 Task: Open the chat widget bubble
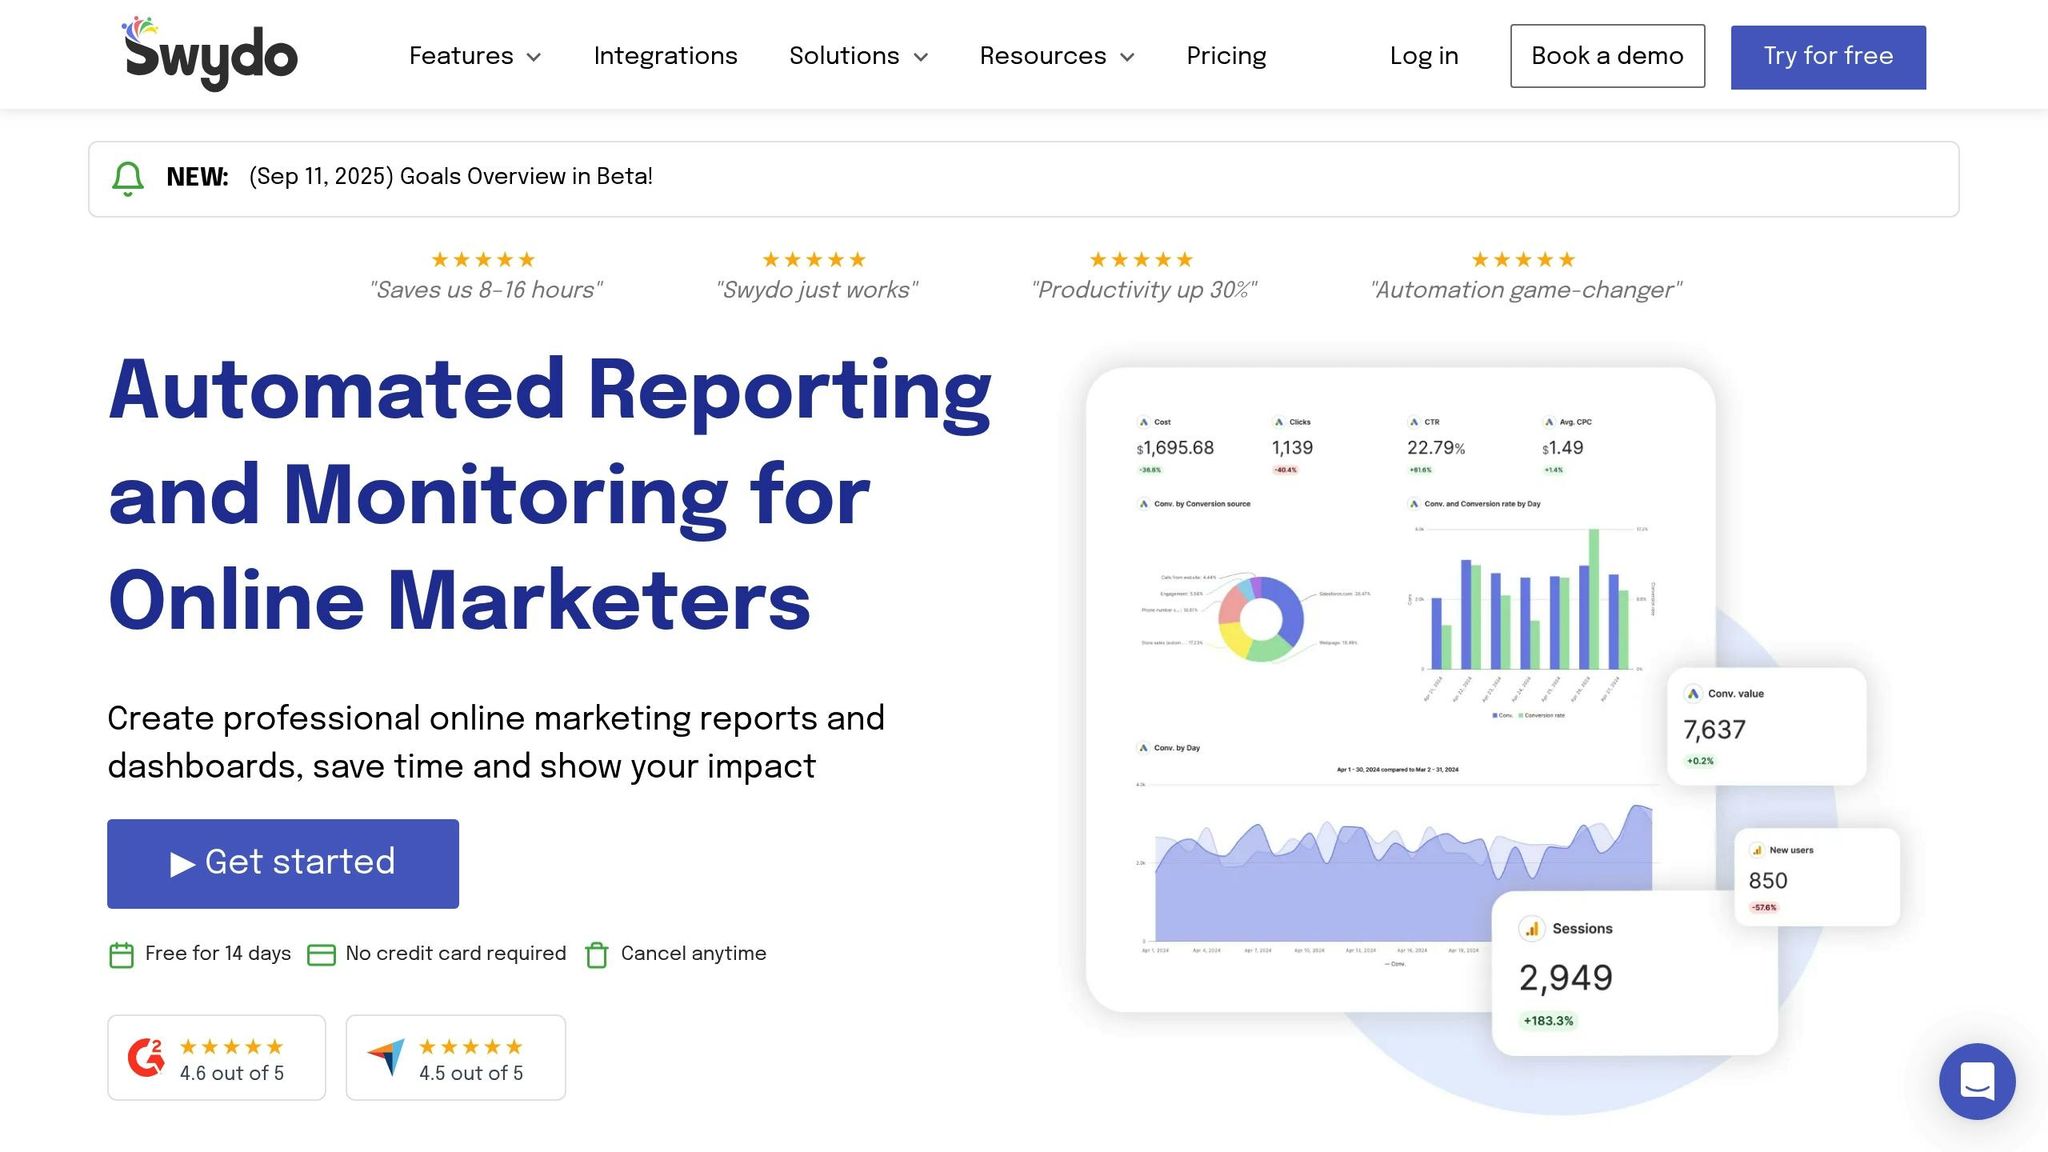point(1976,1081)
